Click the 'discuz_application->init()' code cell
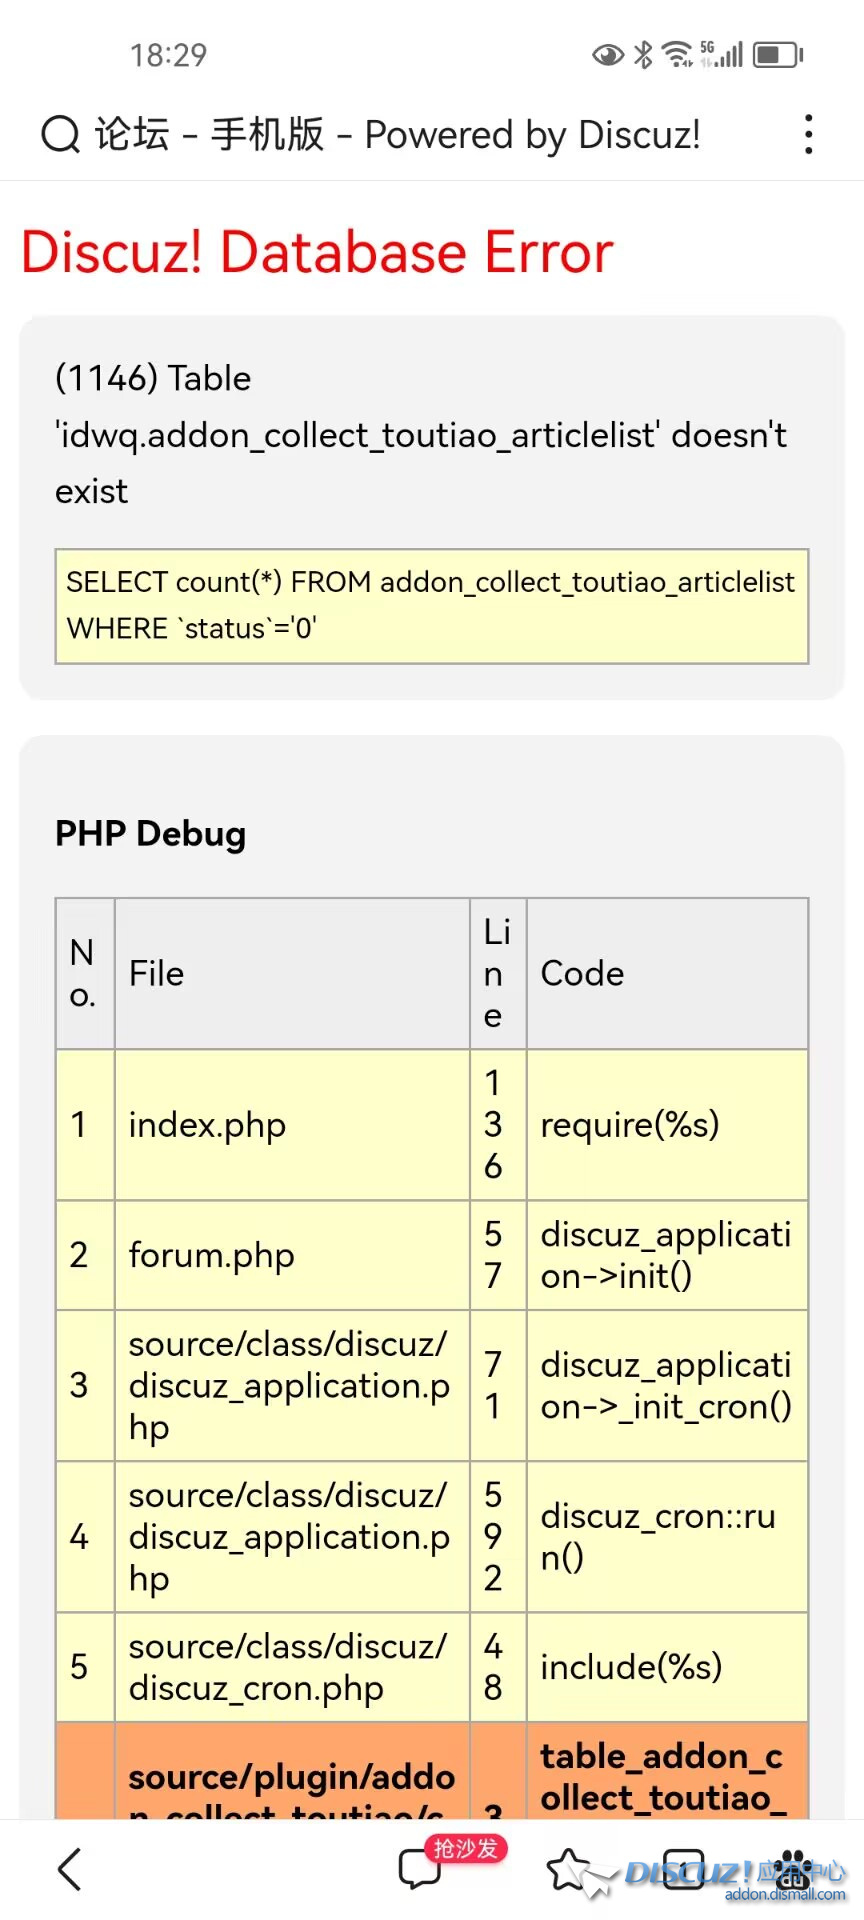 tap(667, 1255)
